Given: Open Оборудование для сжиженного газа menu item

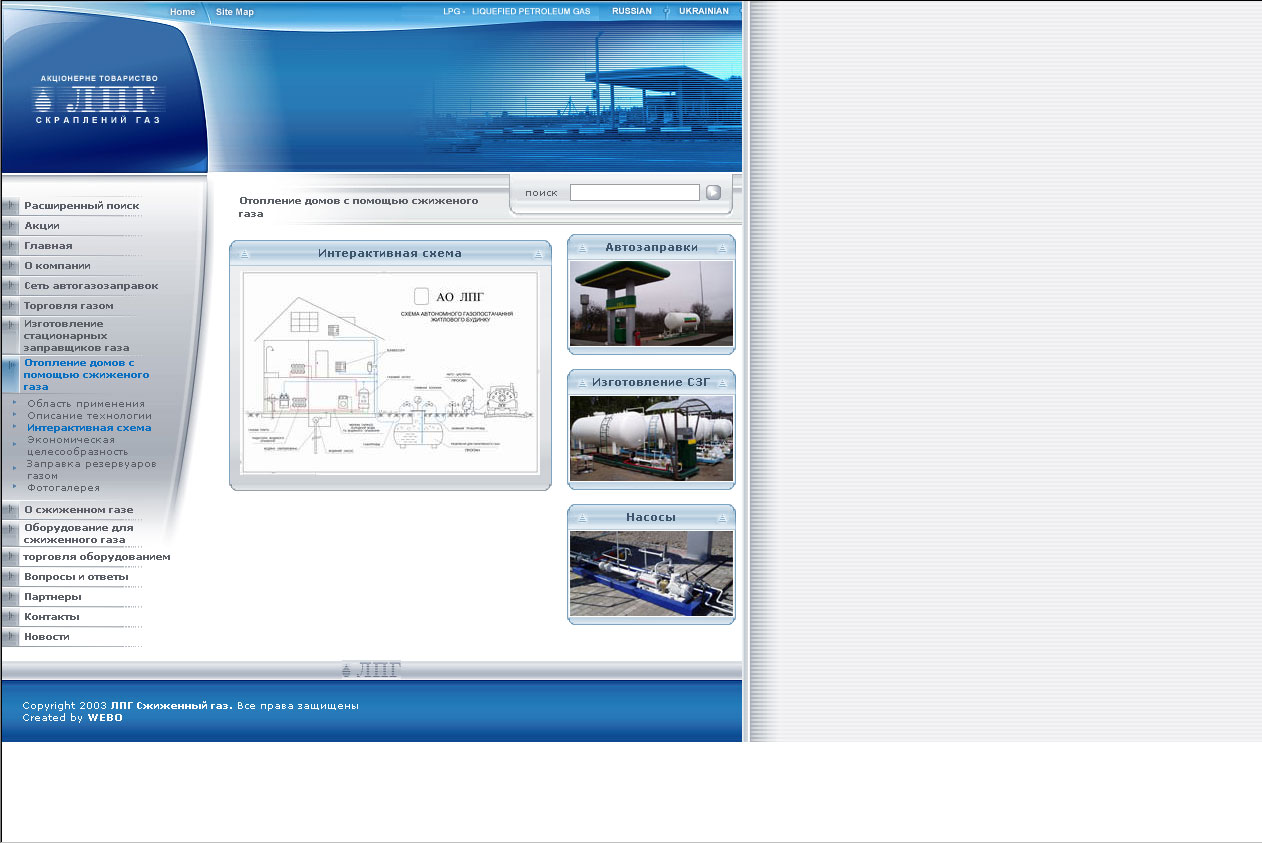Looking at the screenshot, I should point(79,534).
